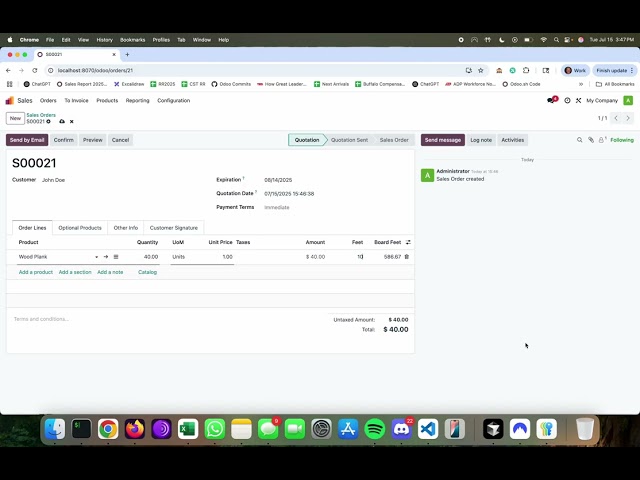Toggle Following status on this order
The width and height of the screenshot is (640, 480).
[x=622, y=140]
